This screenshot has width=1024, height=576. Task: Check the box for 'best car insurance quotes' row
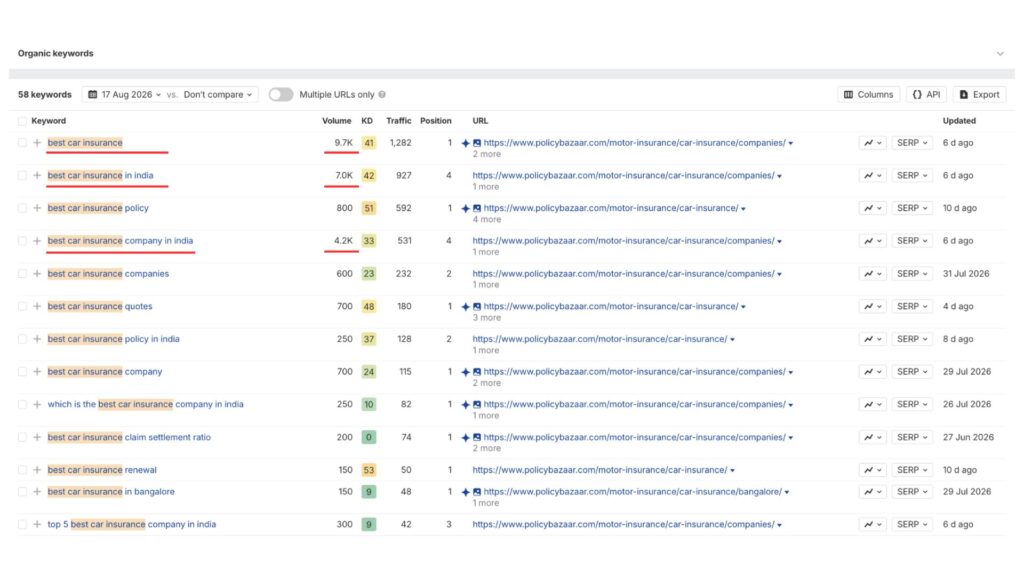pyautogui.click(x=22, y=306)
